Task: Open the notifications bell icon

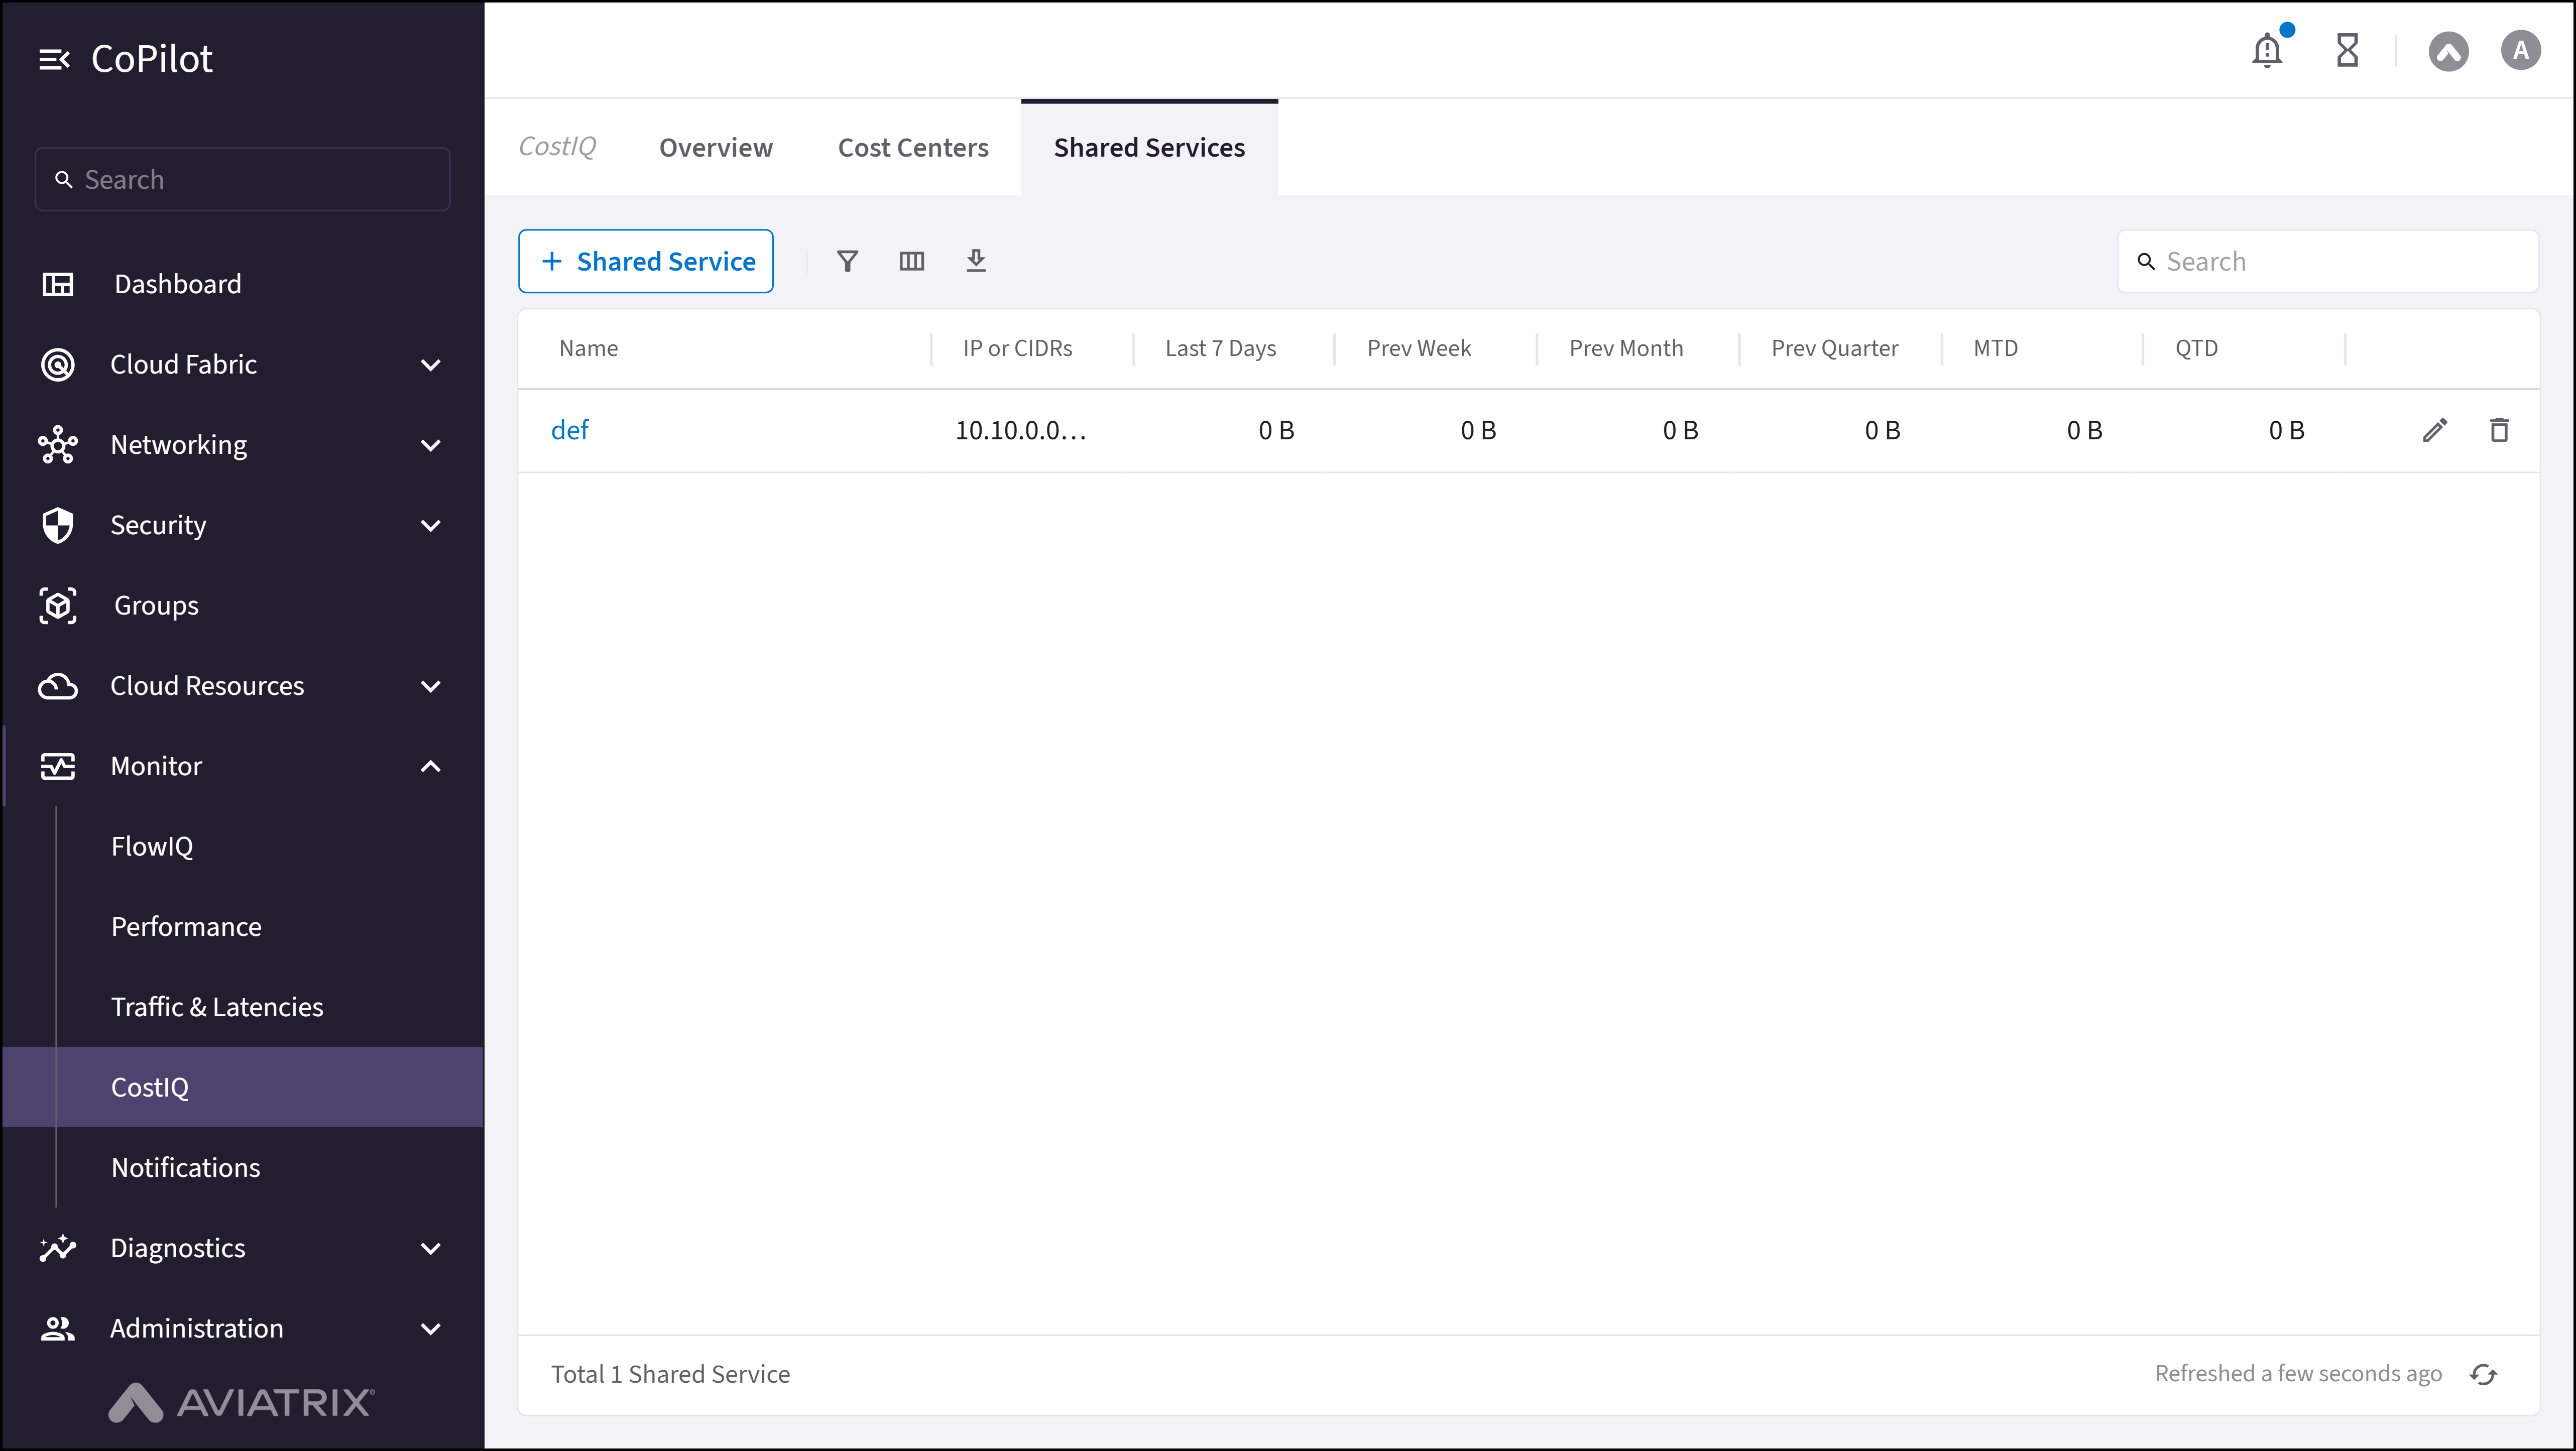Action: (x=2266, y=50)
